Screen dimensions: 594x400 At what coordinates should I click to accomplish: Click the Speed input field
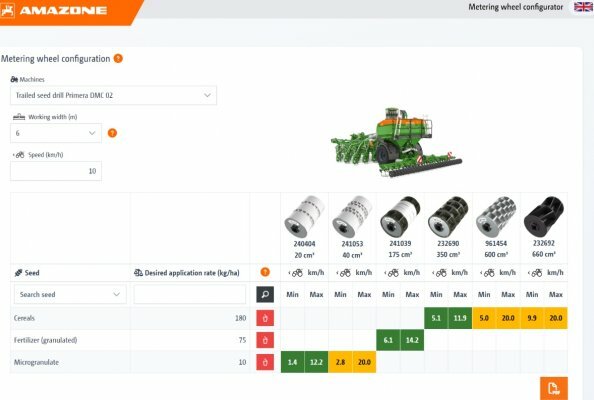click(56, 171)
